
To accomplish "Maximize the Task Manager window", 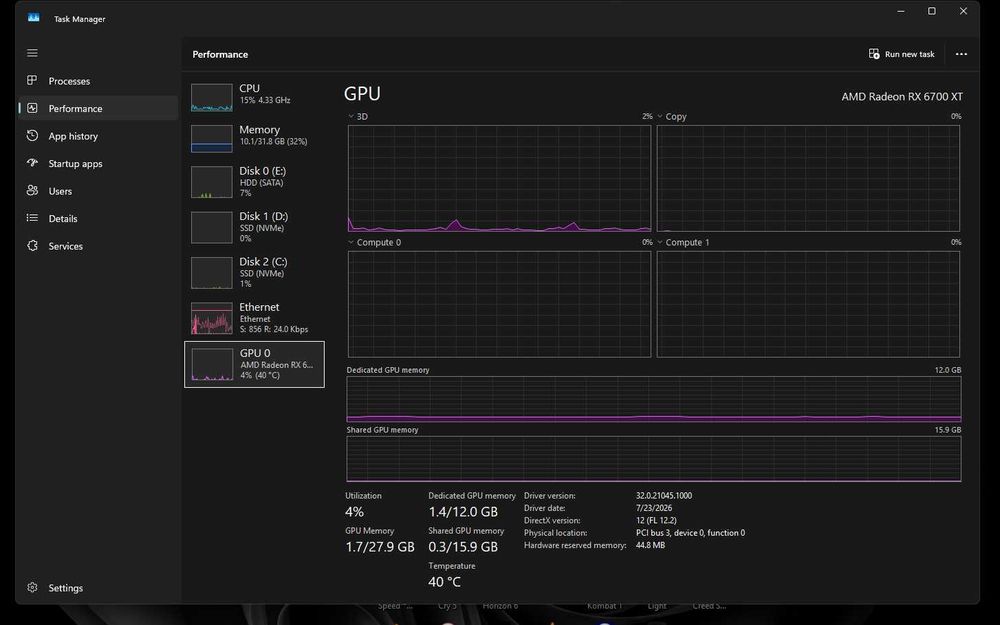I will [x=932, y=11].
